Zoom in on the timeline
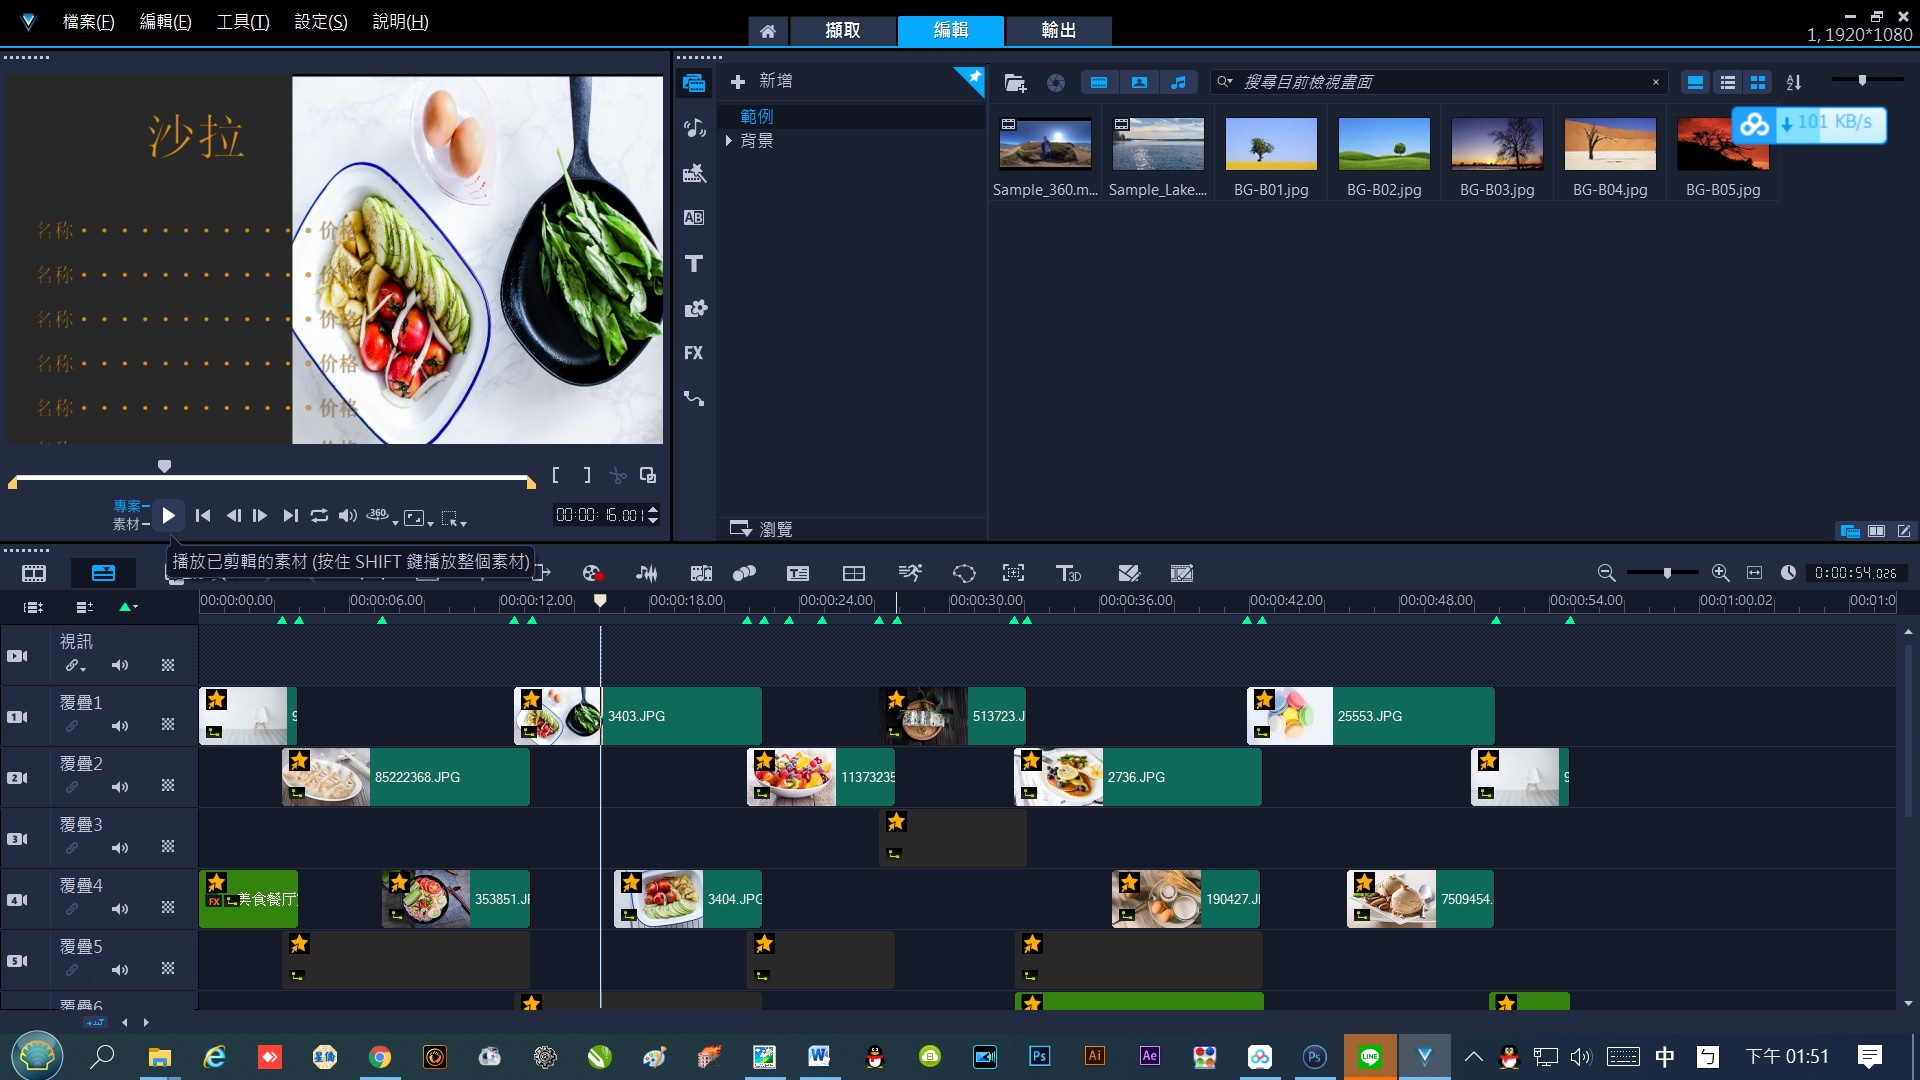 pyautogui.click(x=1720, y=573)
